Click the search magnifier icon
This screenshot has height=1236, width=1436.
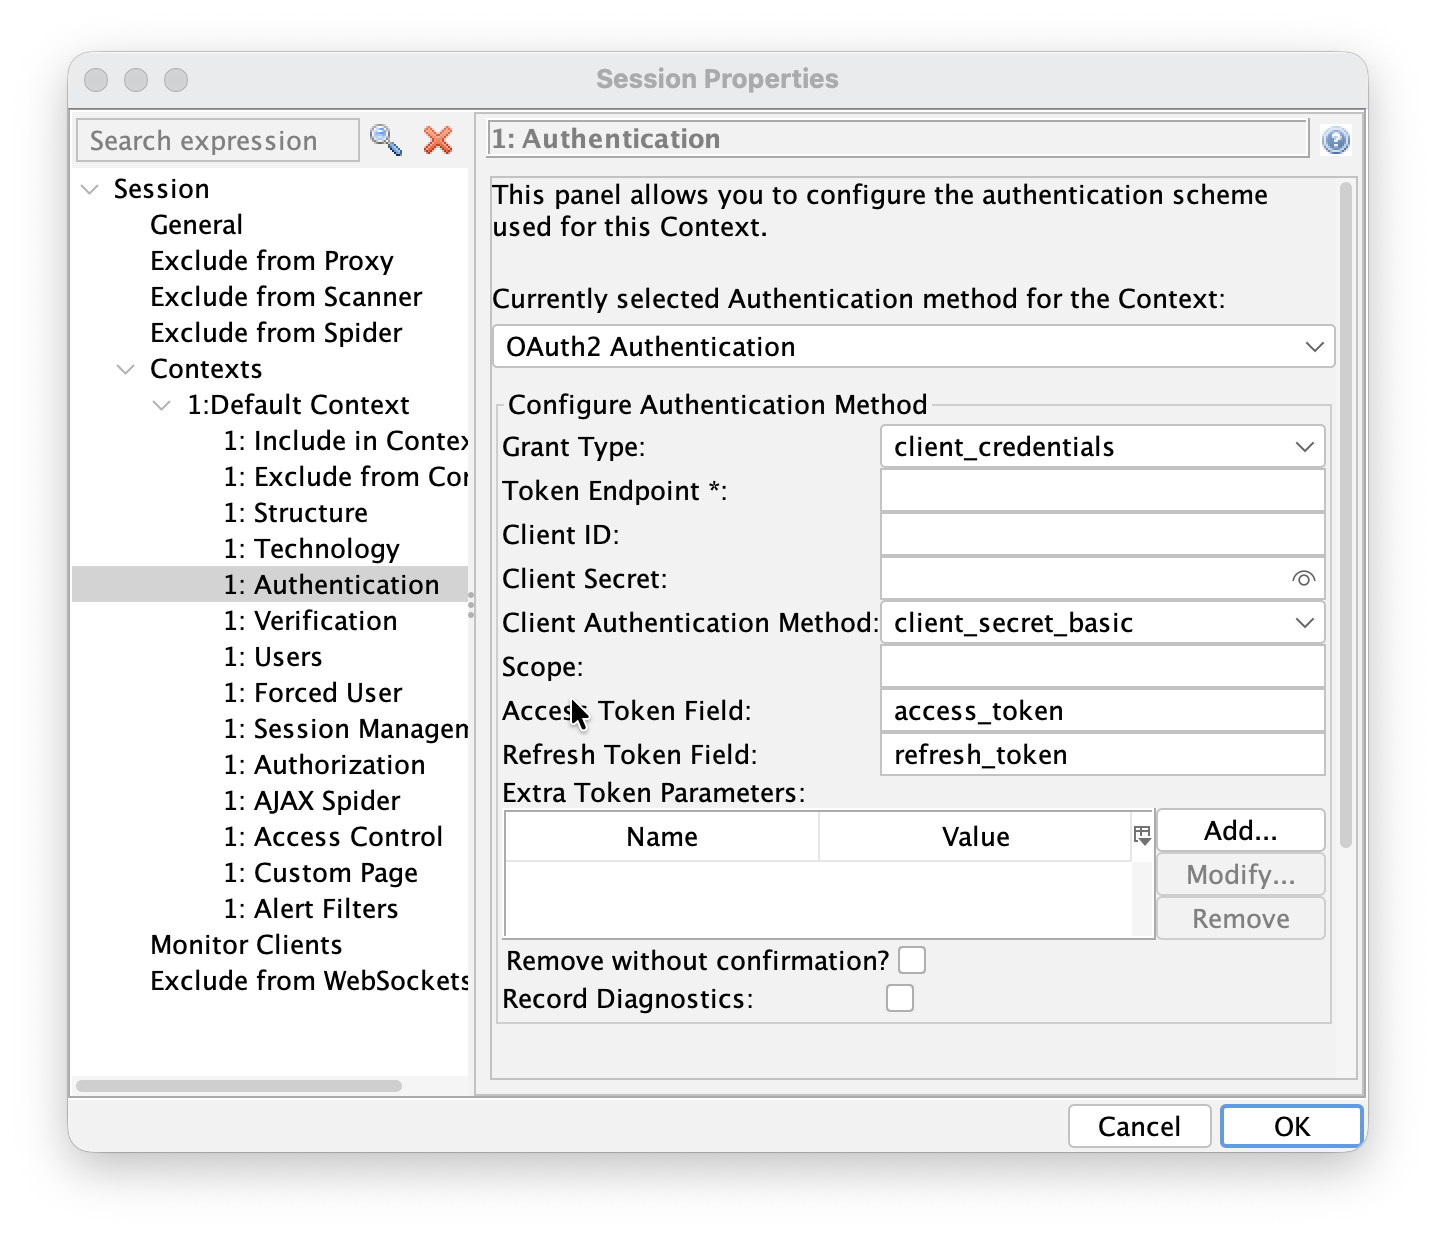pyautogui.click(x=386, y=140)
